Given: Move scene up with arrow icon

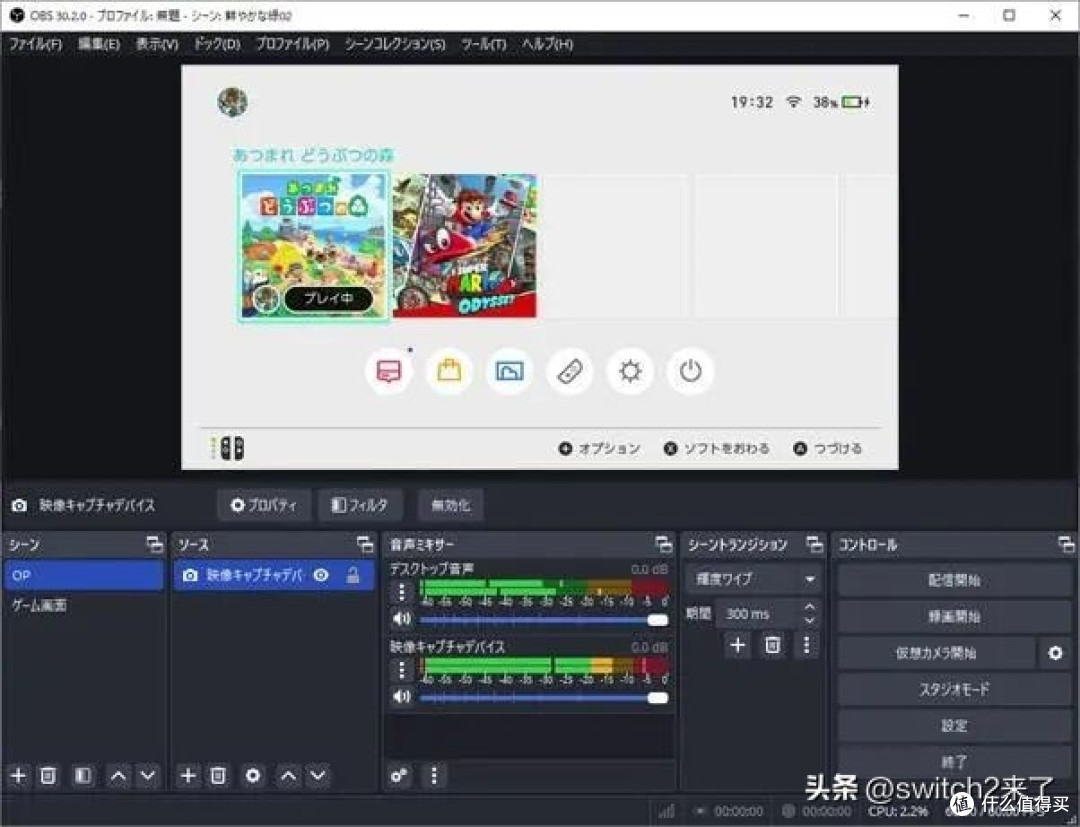Looking at the screenshot, I should click(118, 776).
